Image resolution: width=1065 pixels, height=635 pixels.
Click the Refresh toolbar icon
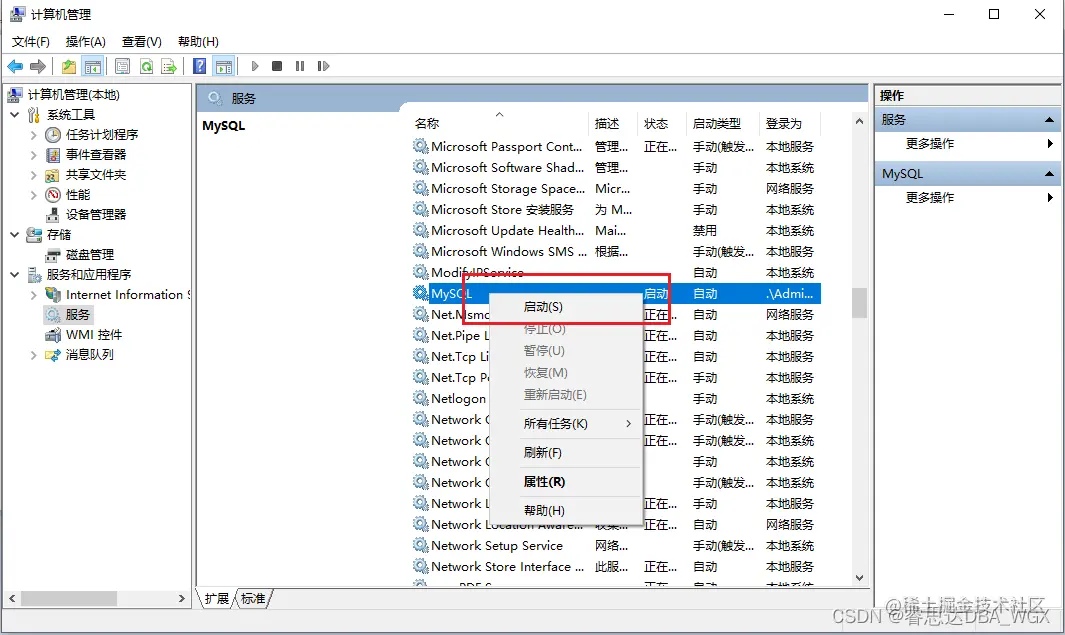point(146,66)
